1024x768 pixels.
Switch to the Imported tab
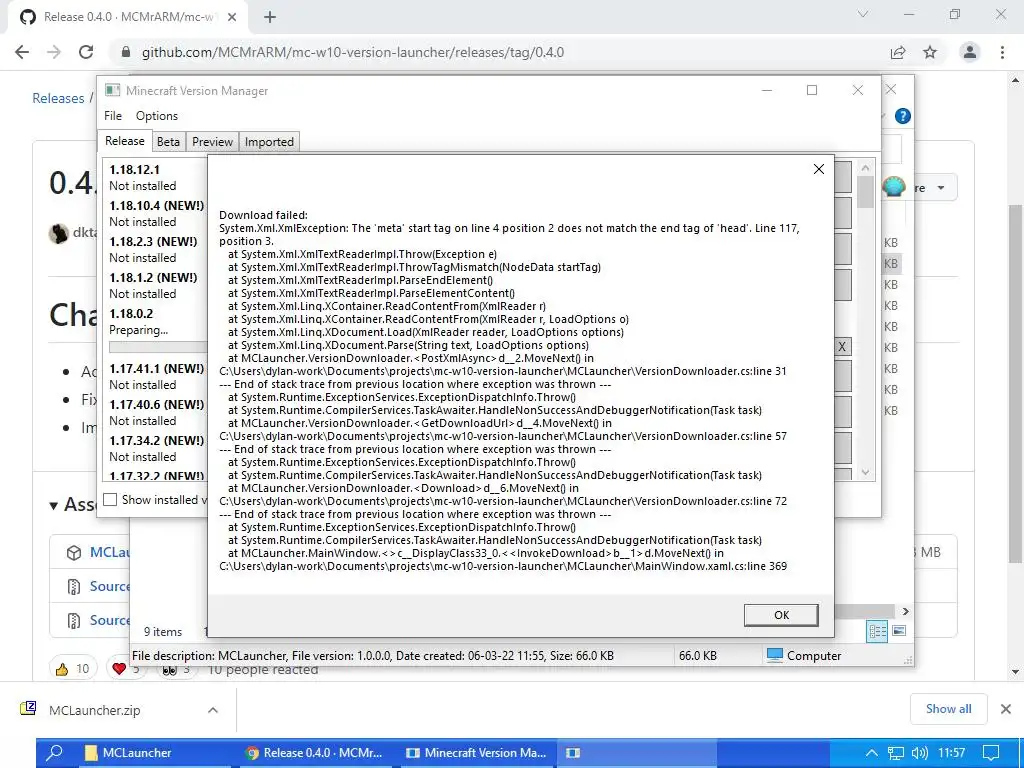(269, 142)
